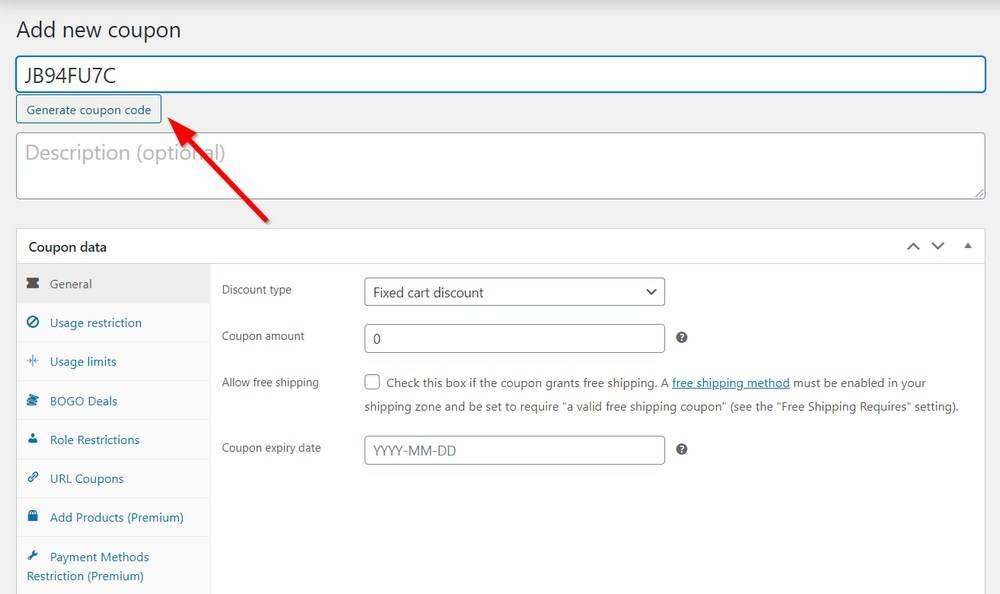Collapse the Coupon data panel
Image resolution: width=1000 pixels, height=594 pixels.
coord(967,246)
